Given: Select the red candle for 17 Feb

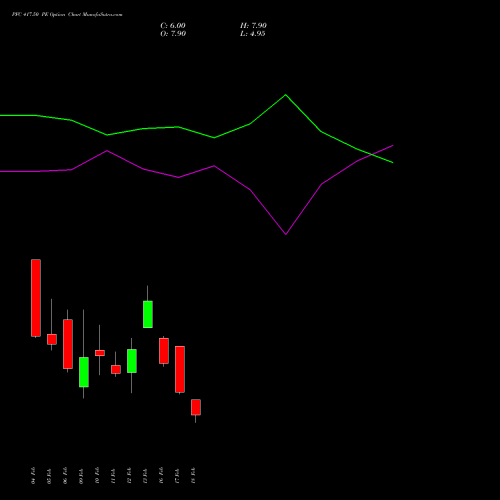Looking at the screenshot, I should 180,369.
